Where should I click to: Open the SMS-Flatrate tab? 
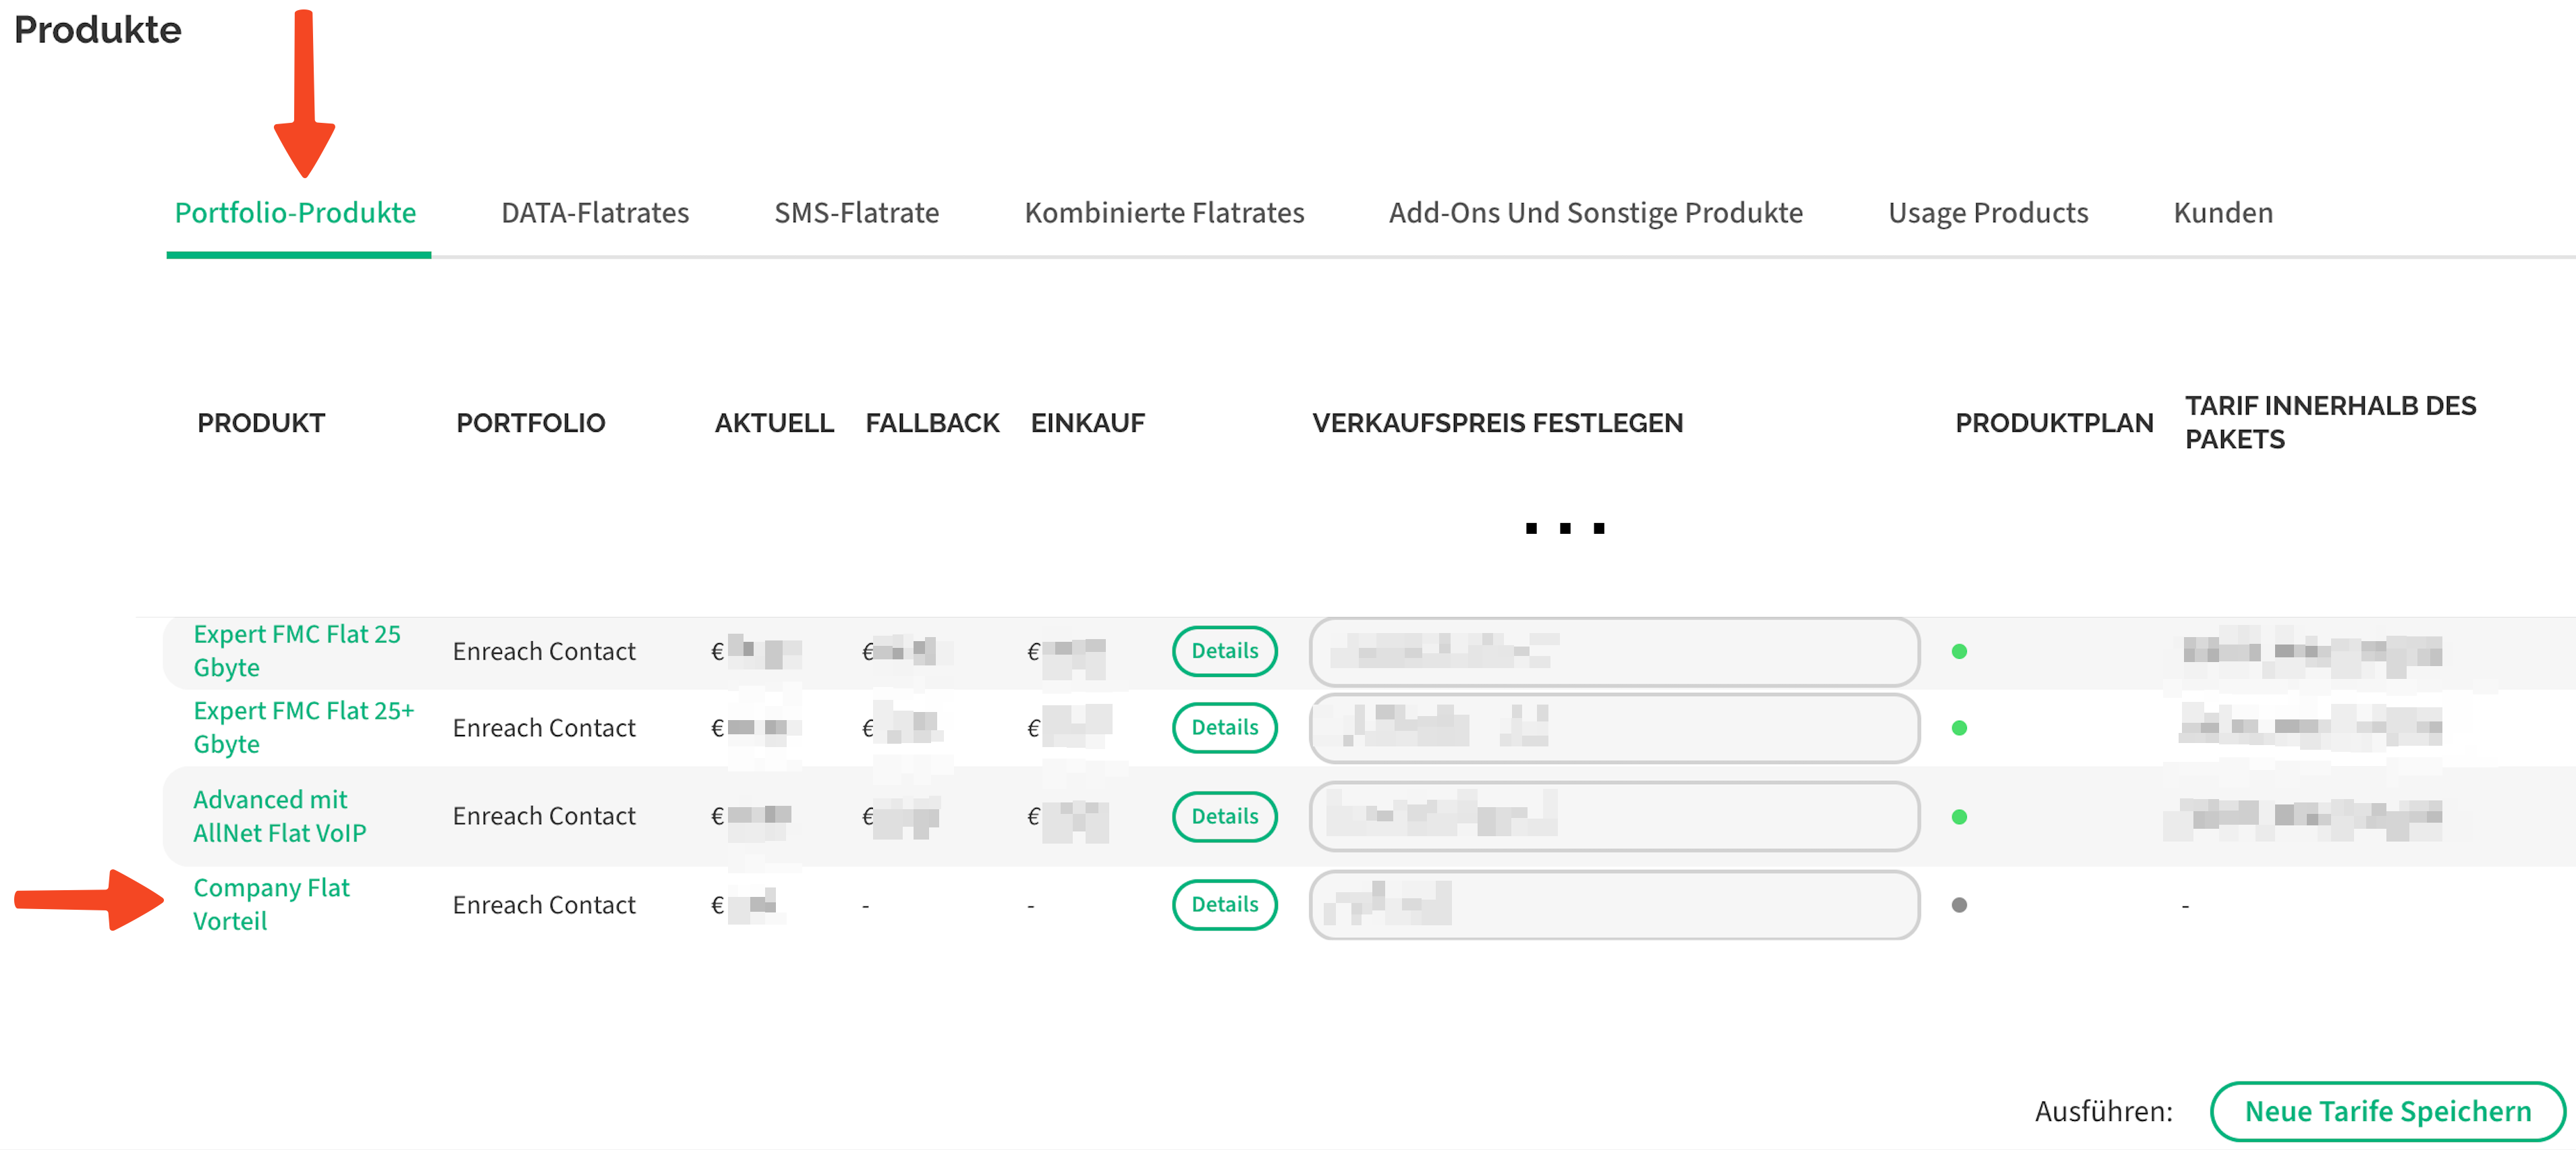(856, 213)
